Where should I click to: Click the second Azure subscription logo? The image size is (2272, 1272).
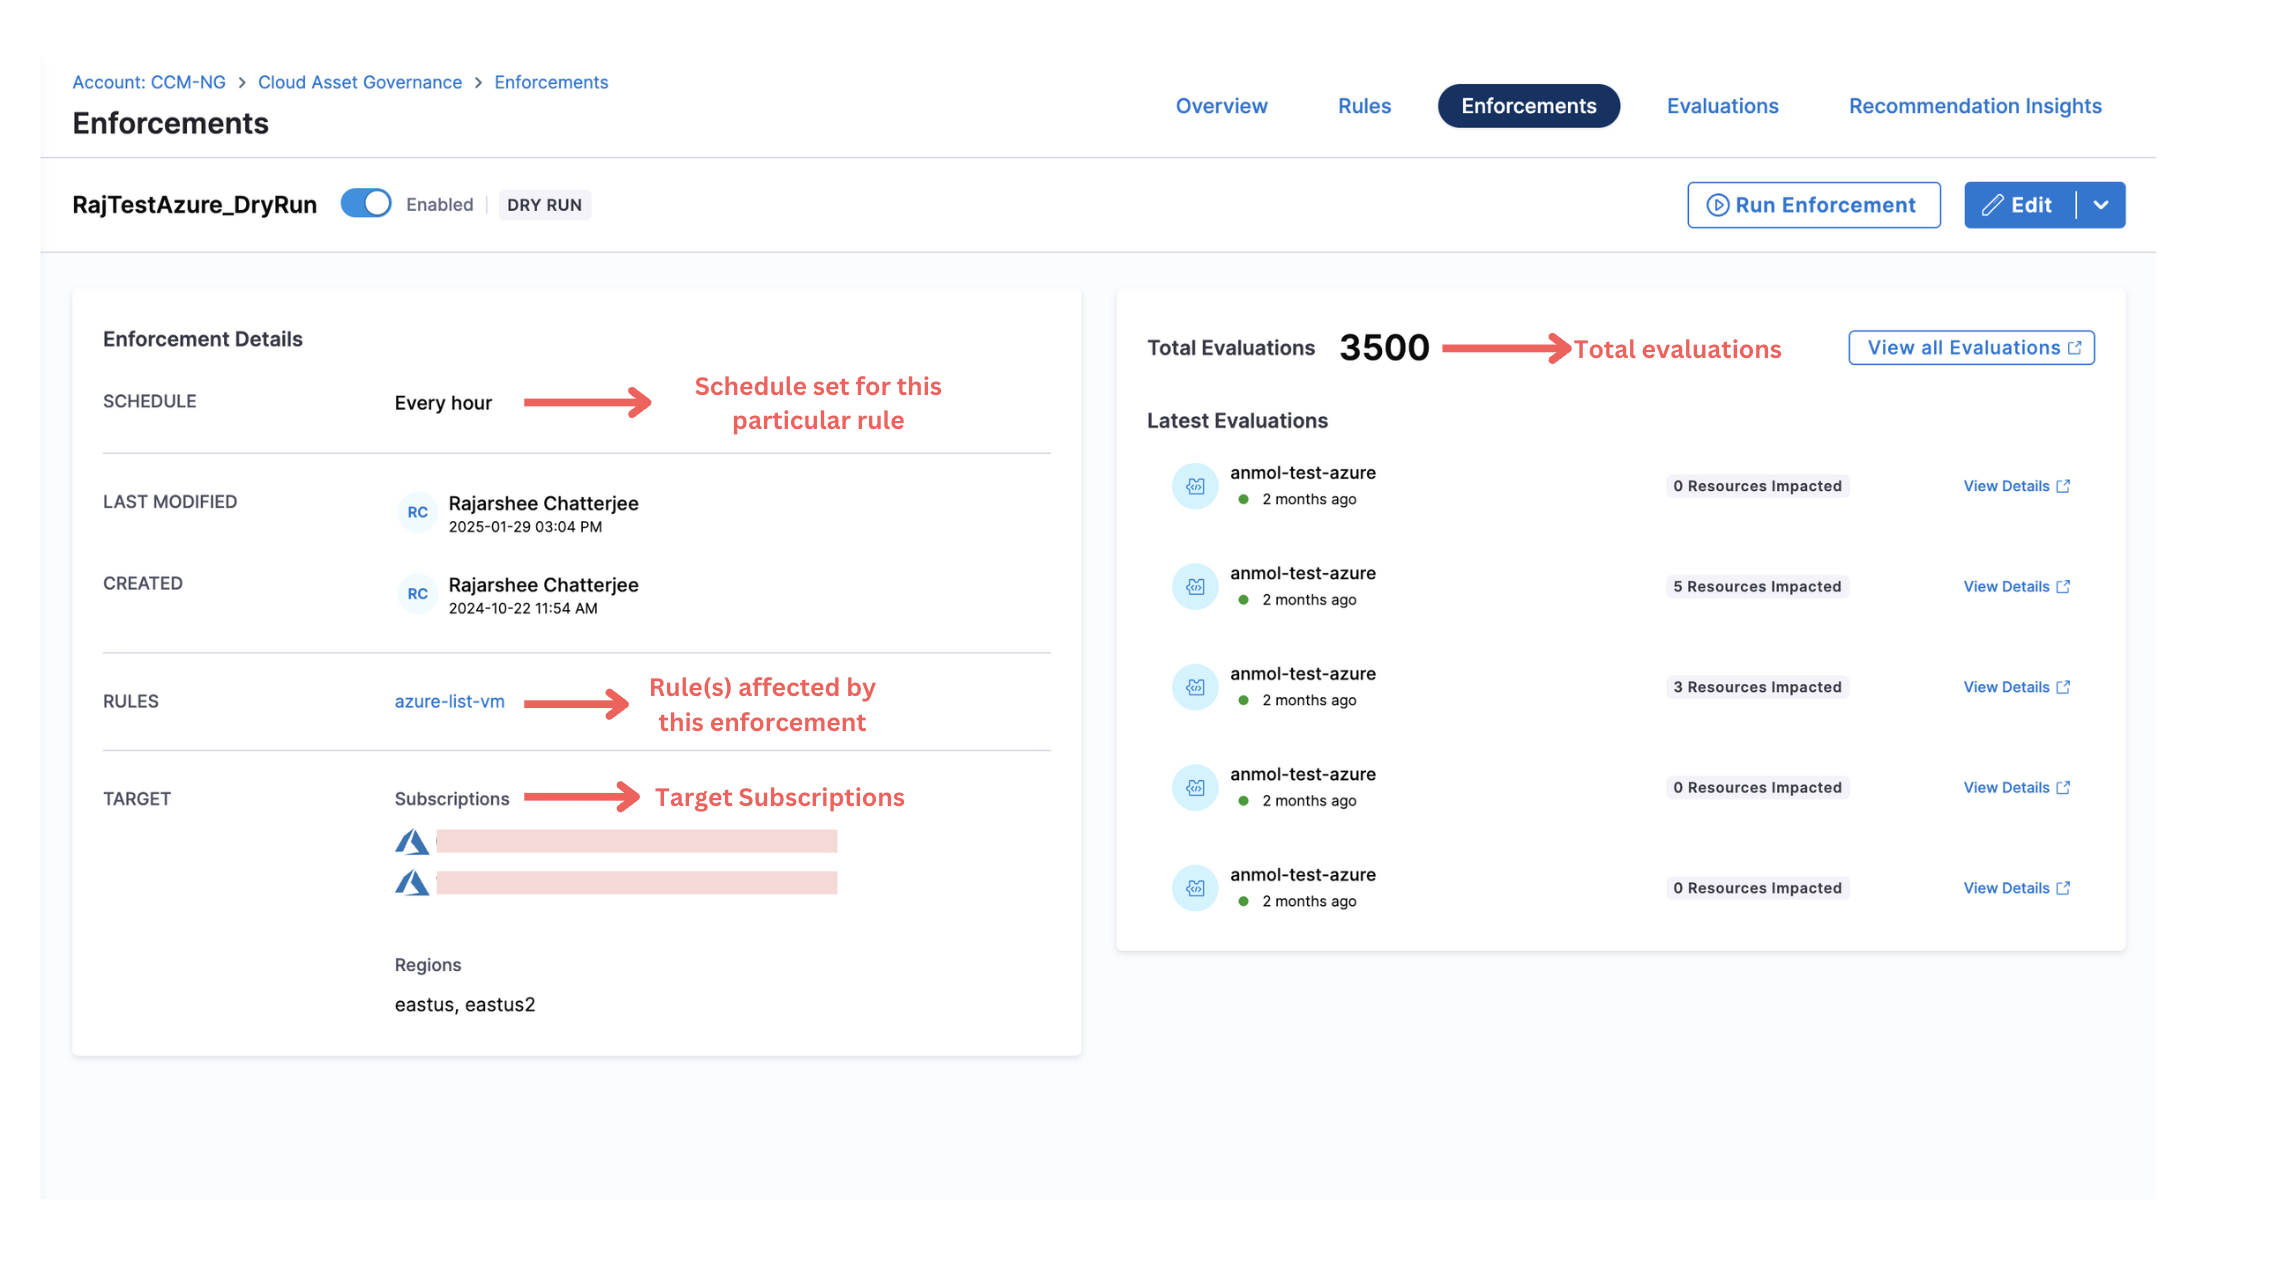pyautogui.click(x=412, y=883)
